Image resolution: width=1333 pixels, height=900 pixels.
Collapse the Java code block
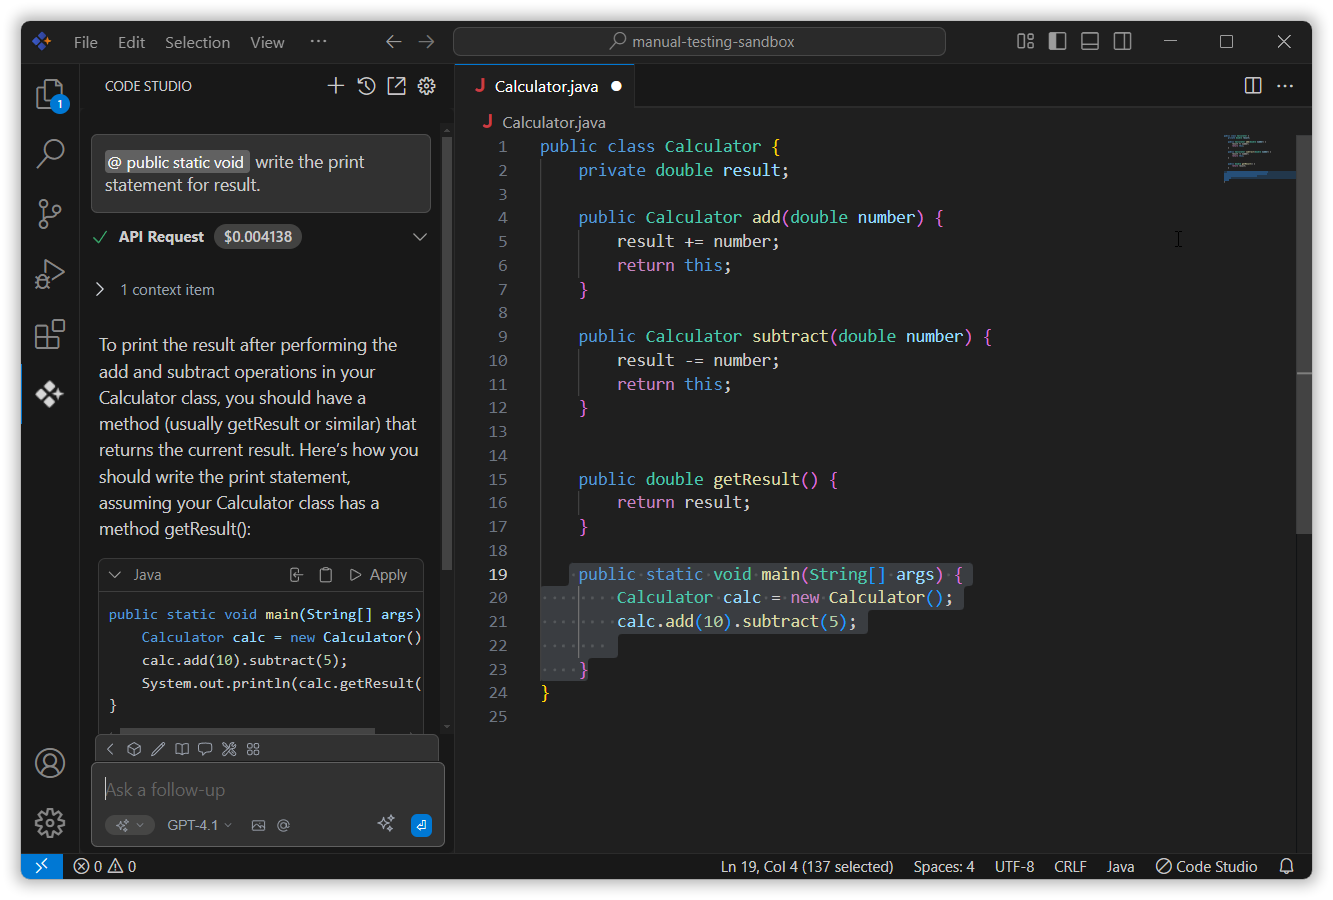[115, 575]
